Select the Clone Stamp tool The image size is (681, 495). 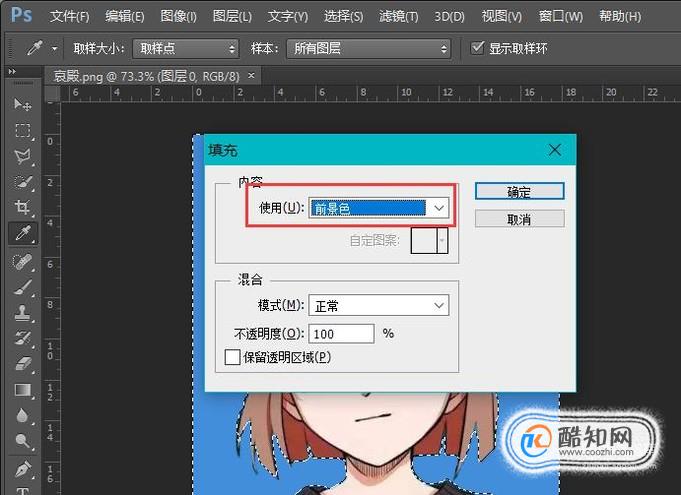(23, 312)
